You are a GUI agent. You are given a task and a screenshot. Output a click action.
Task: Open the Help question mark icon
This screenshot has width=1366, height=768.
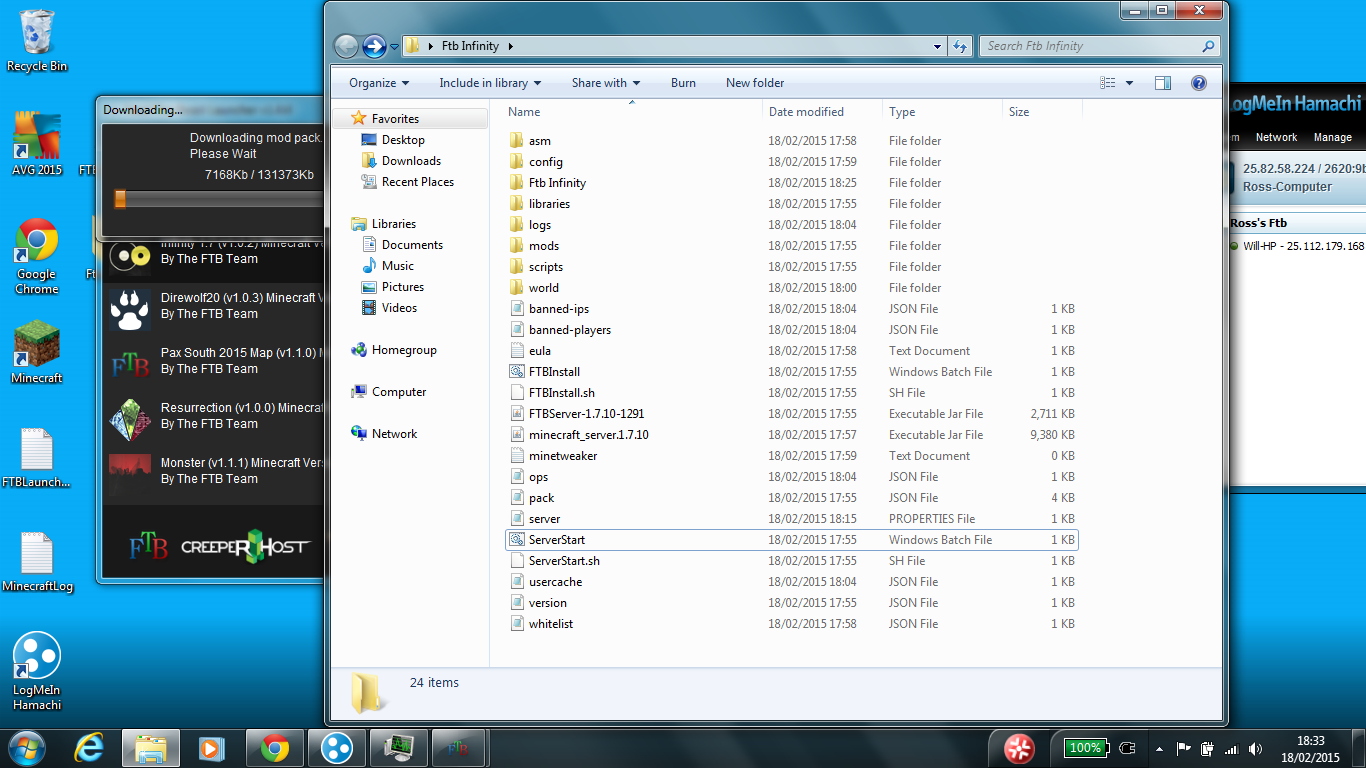tap(1199, 83)
